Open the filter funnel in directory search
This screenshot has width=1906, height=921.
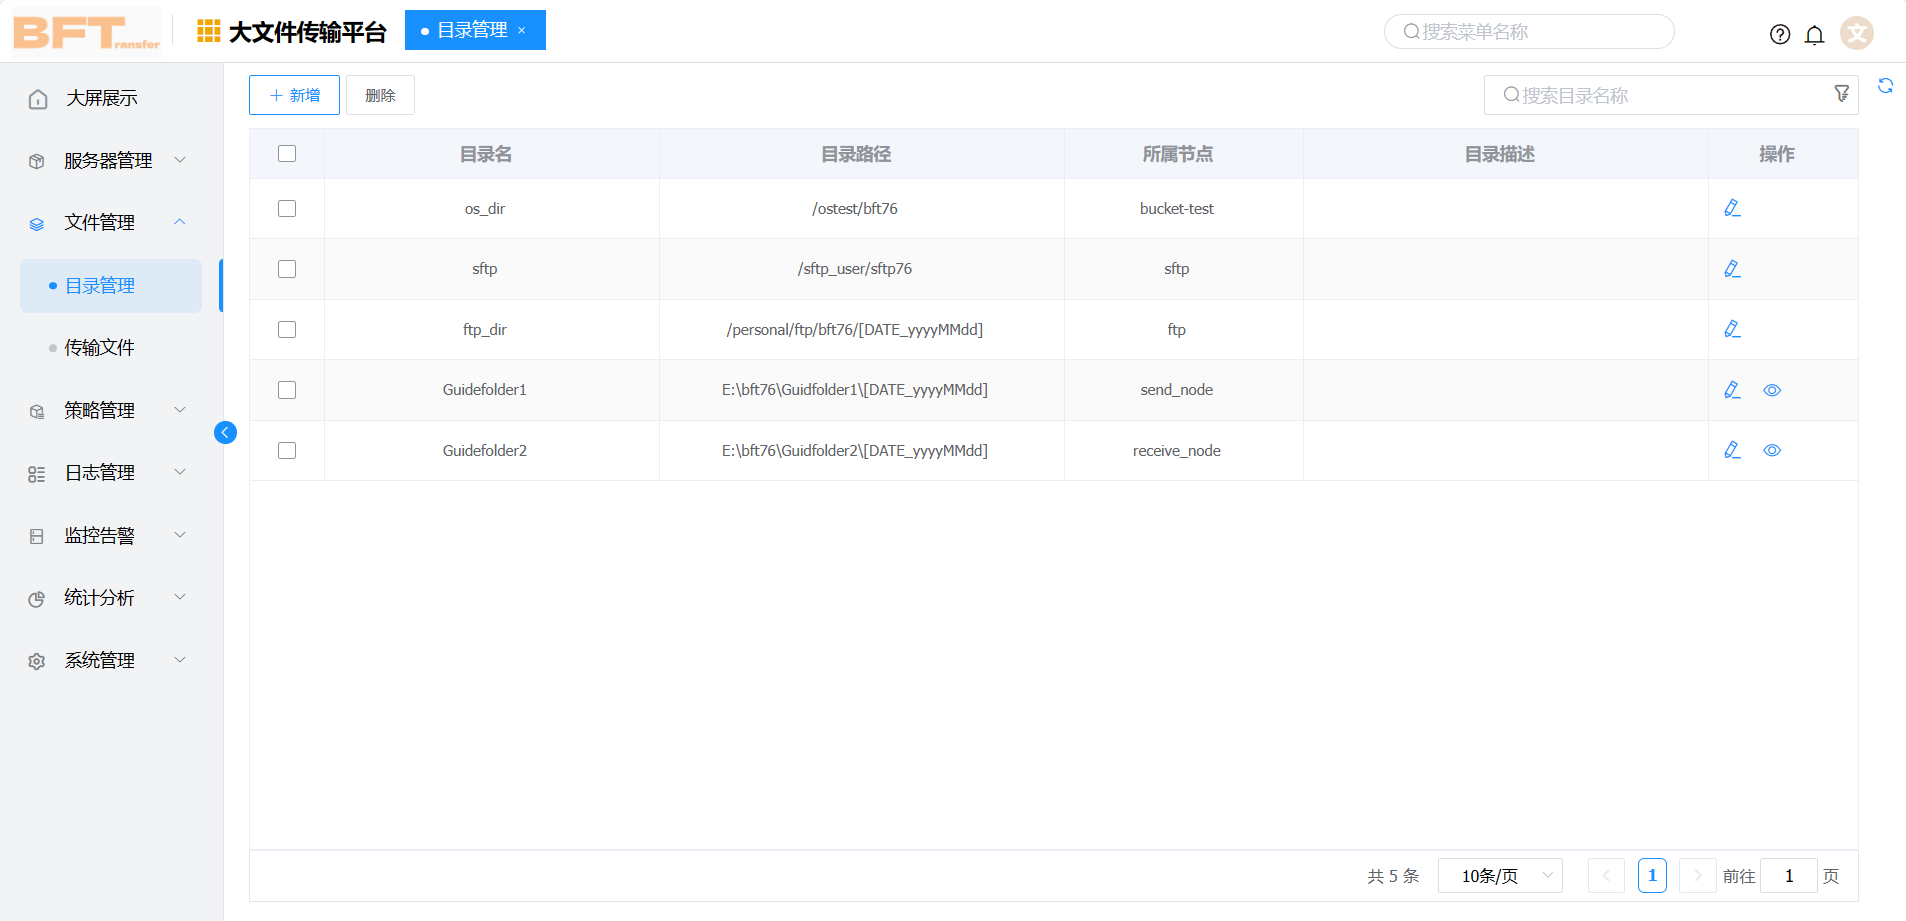(1841, 94)
